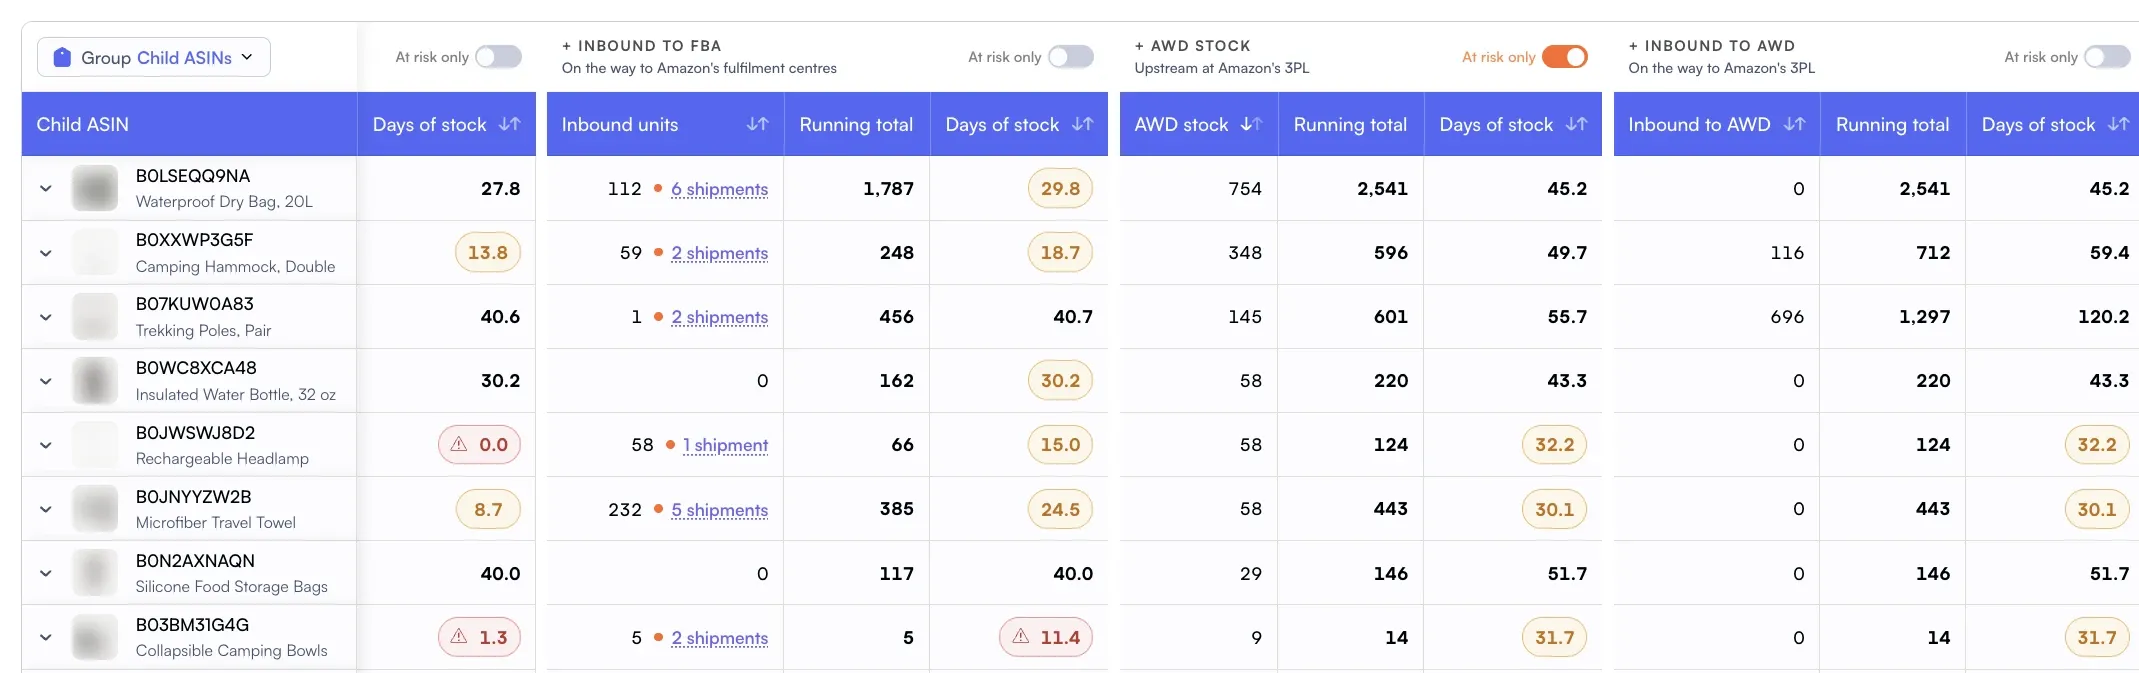Click AWD stock value 754
This screenshot has height=673, width=2139.
(1245, 188)
